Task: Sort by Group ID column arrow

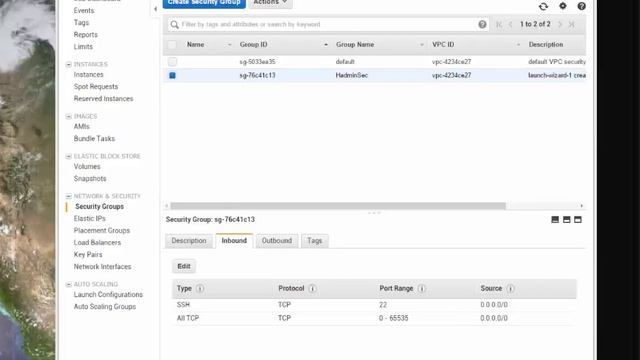Action: [x=326, y=45]
